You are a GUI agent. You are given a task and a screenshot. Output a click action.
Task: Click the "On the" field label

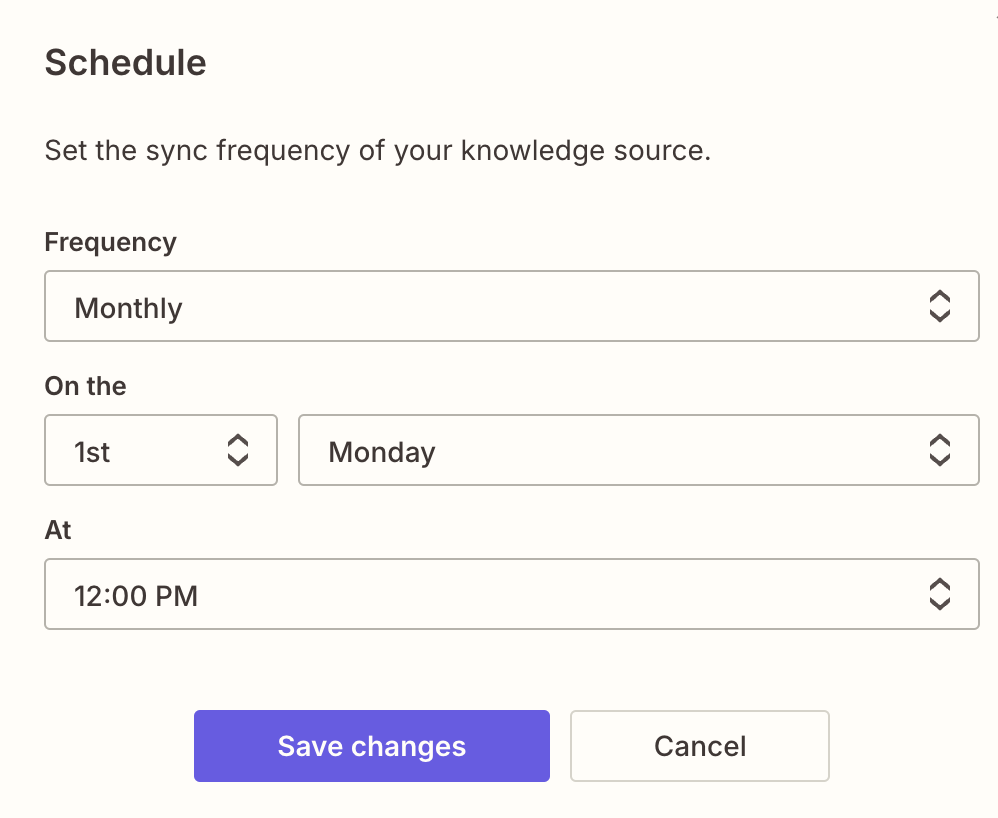pyautogui.click(x=86, y=386)
